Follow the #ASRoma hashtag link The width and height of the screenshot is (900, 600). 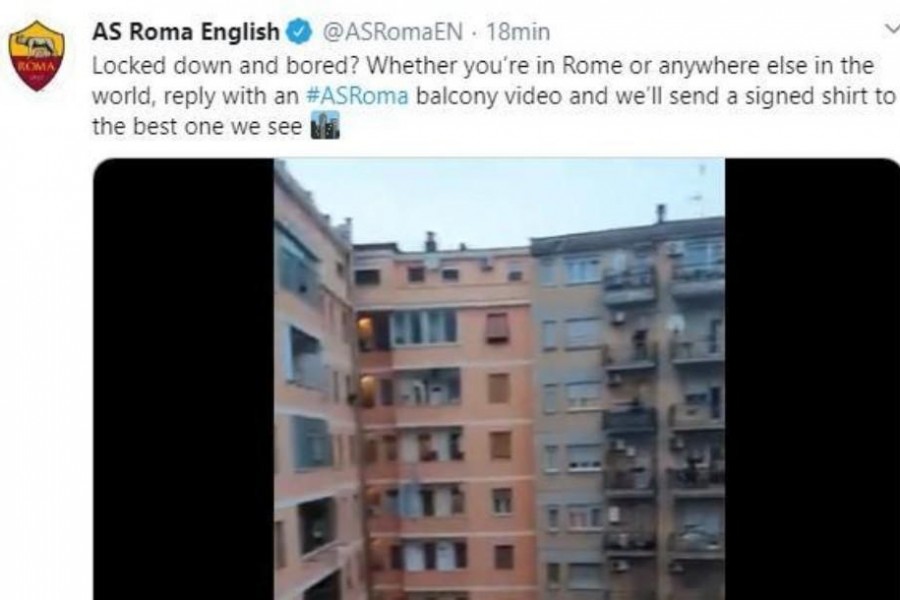click(358, 95)
